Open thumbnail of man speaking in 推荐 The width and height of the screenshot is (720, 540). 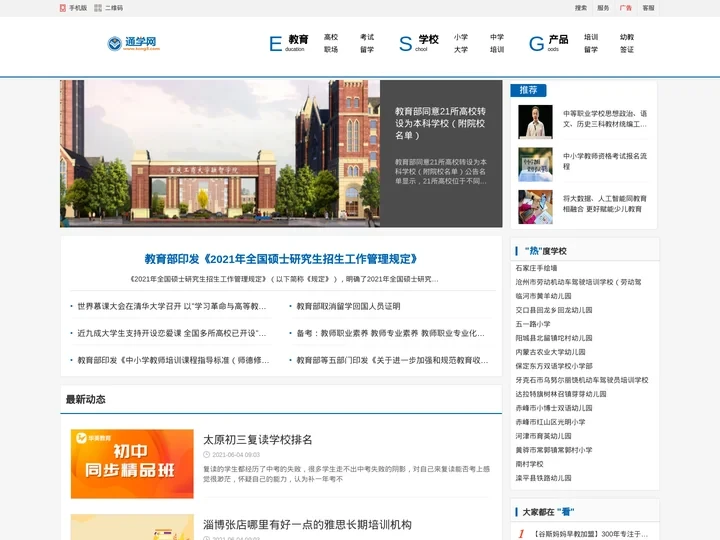(x=535, y=122)
